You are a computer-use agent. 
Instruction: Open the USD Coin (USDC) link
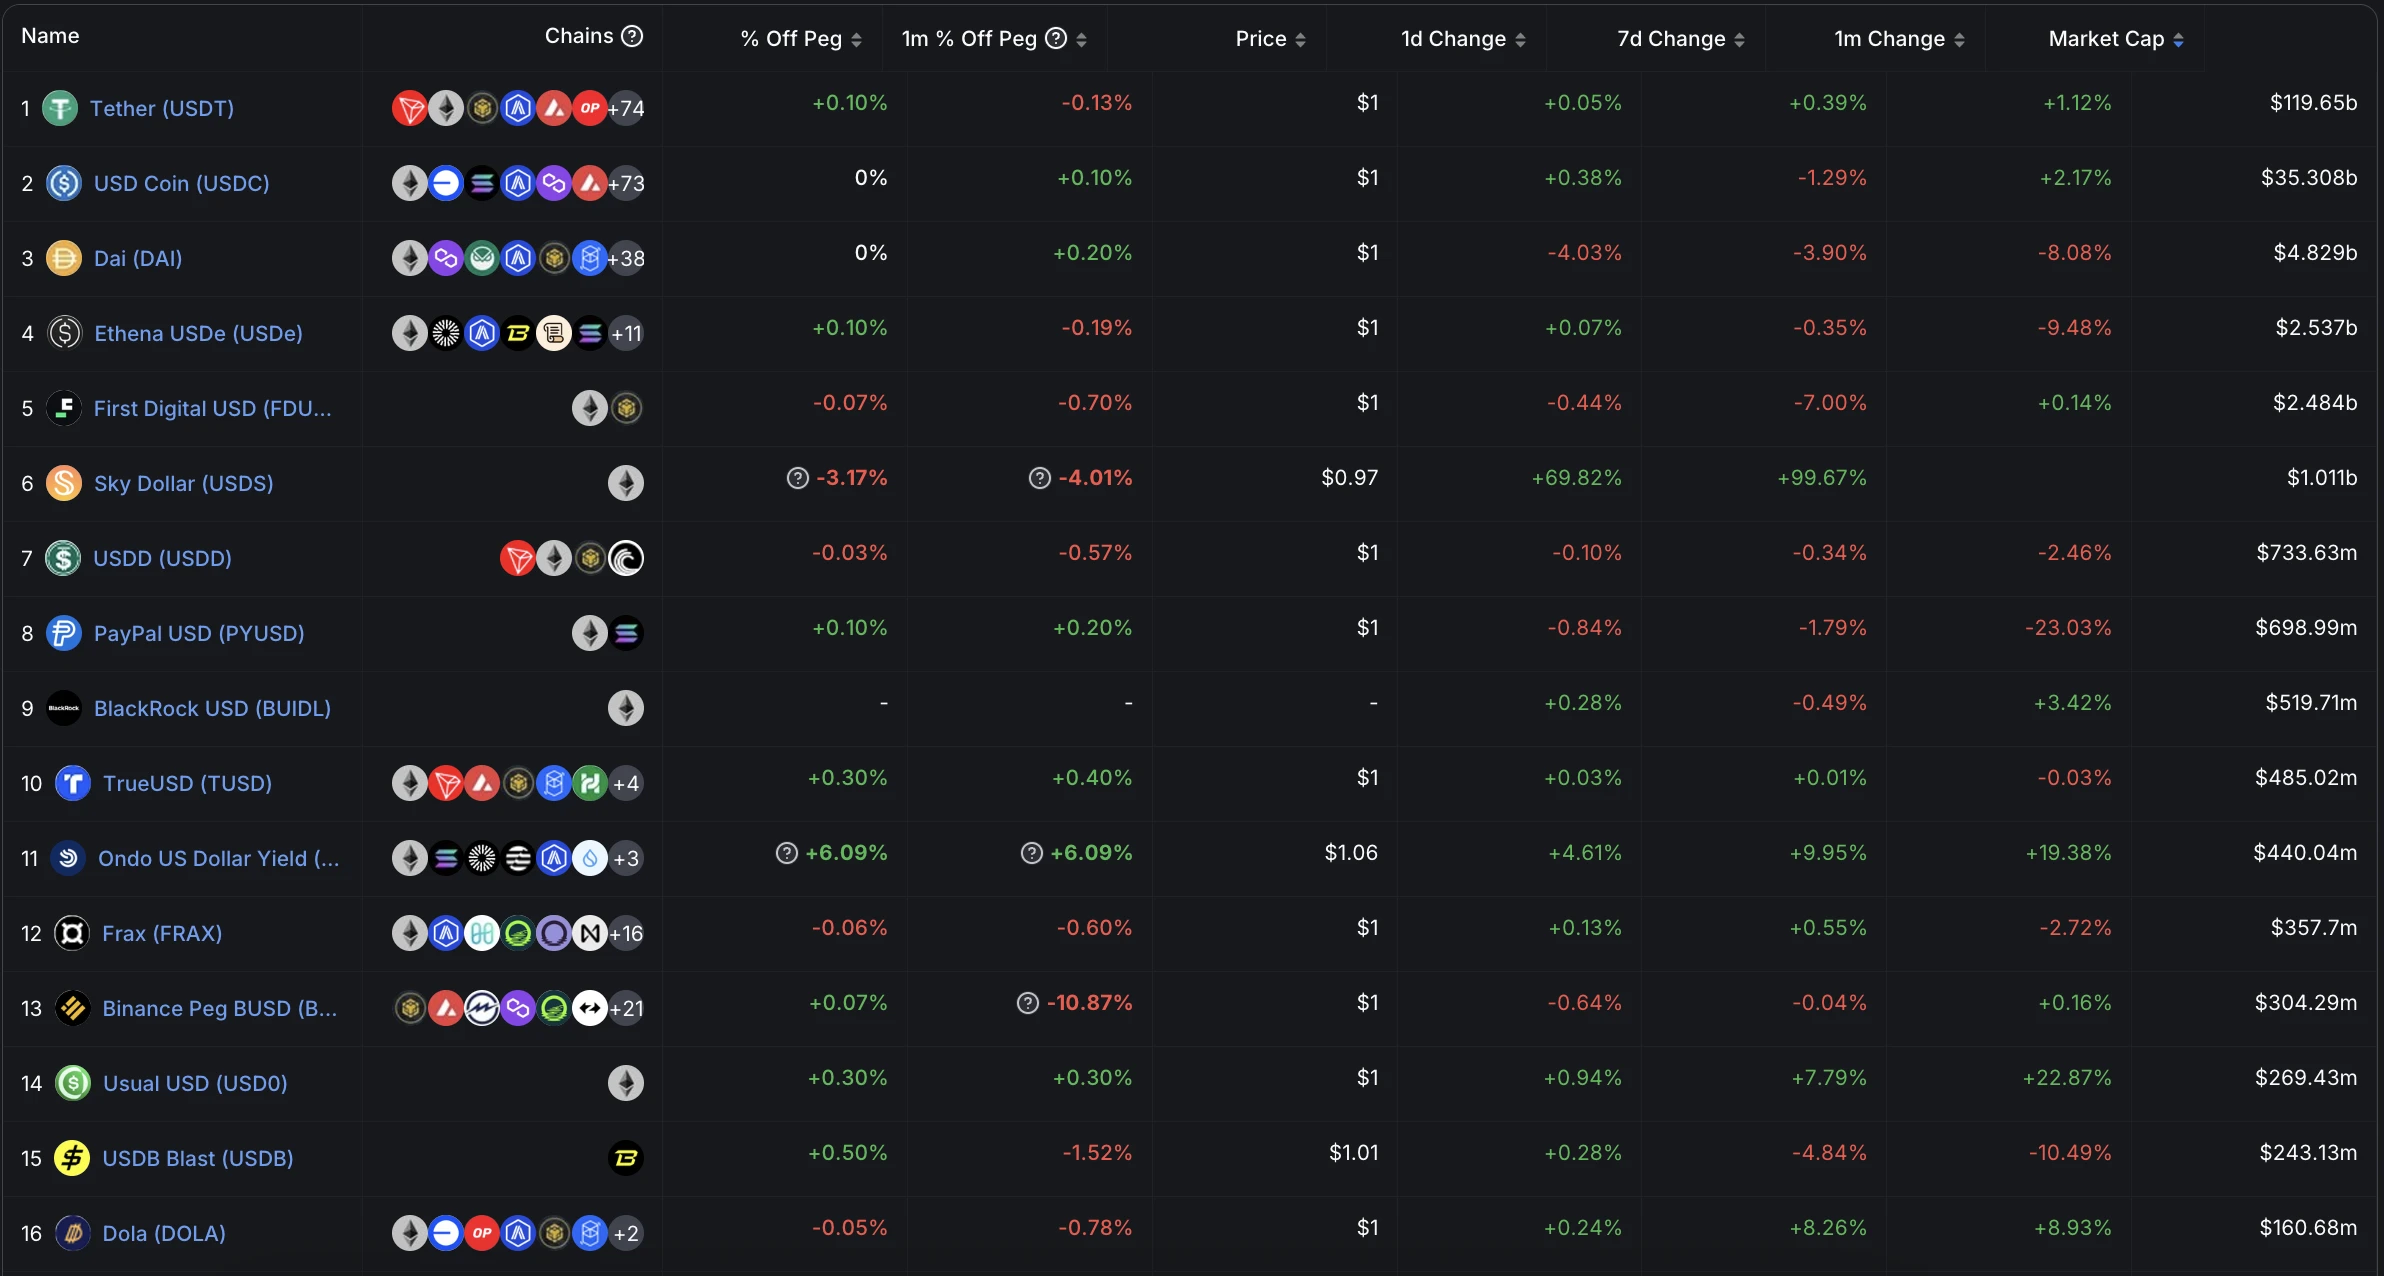(x=181, y=183)
